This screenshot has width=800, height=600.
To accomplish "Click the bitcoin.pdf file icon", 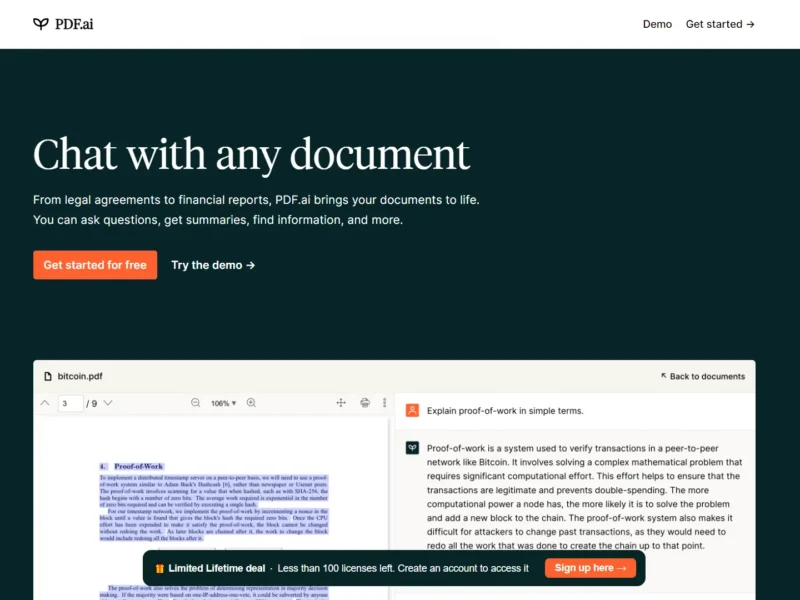I will pos(47,377).
